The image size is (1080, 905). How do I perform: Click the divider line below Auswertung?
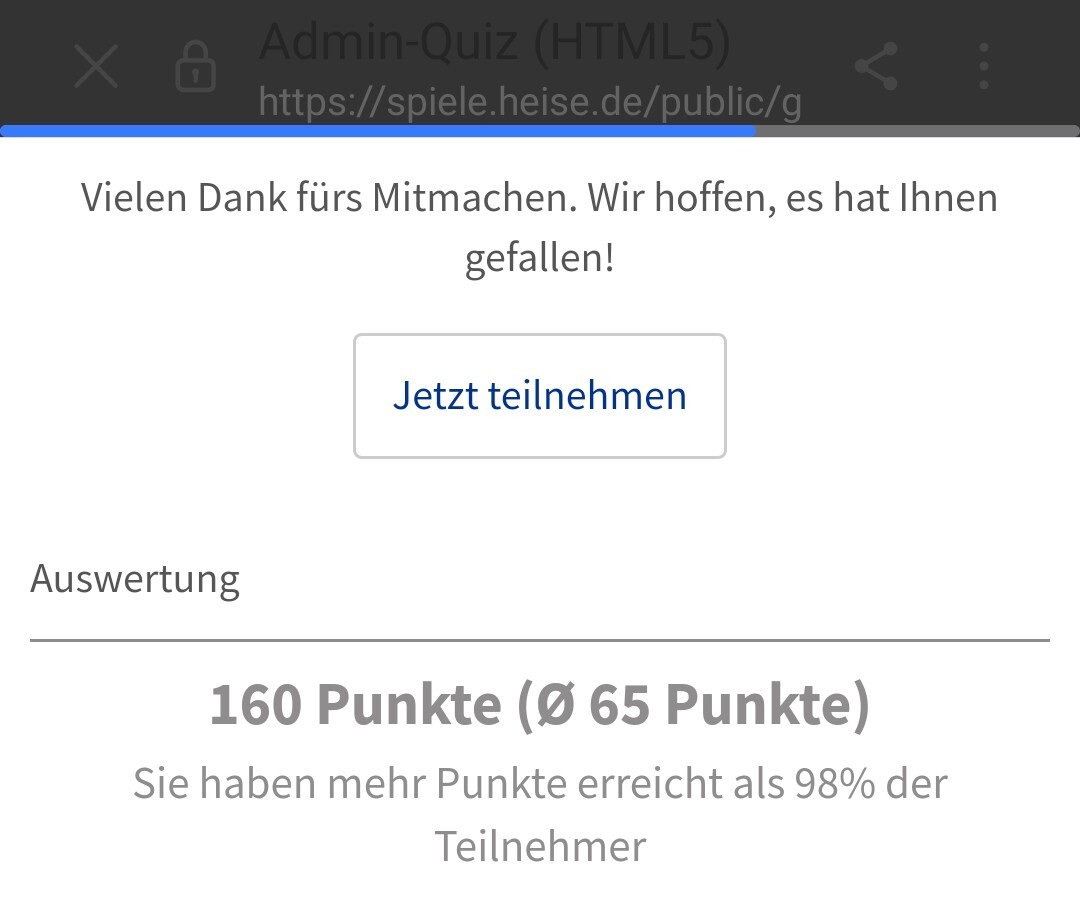coord(540,639)
